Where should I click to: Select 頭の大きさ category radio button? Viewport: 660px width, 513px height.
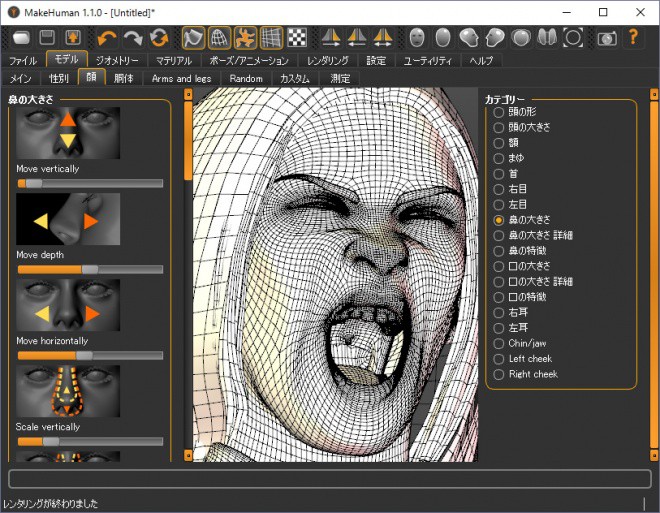[499, 128]
